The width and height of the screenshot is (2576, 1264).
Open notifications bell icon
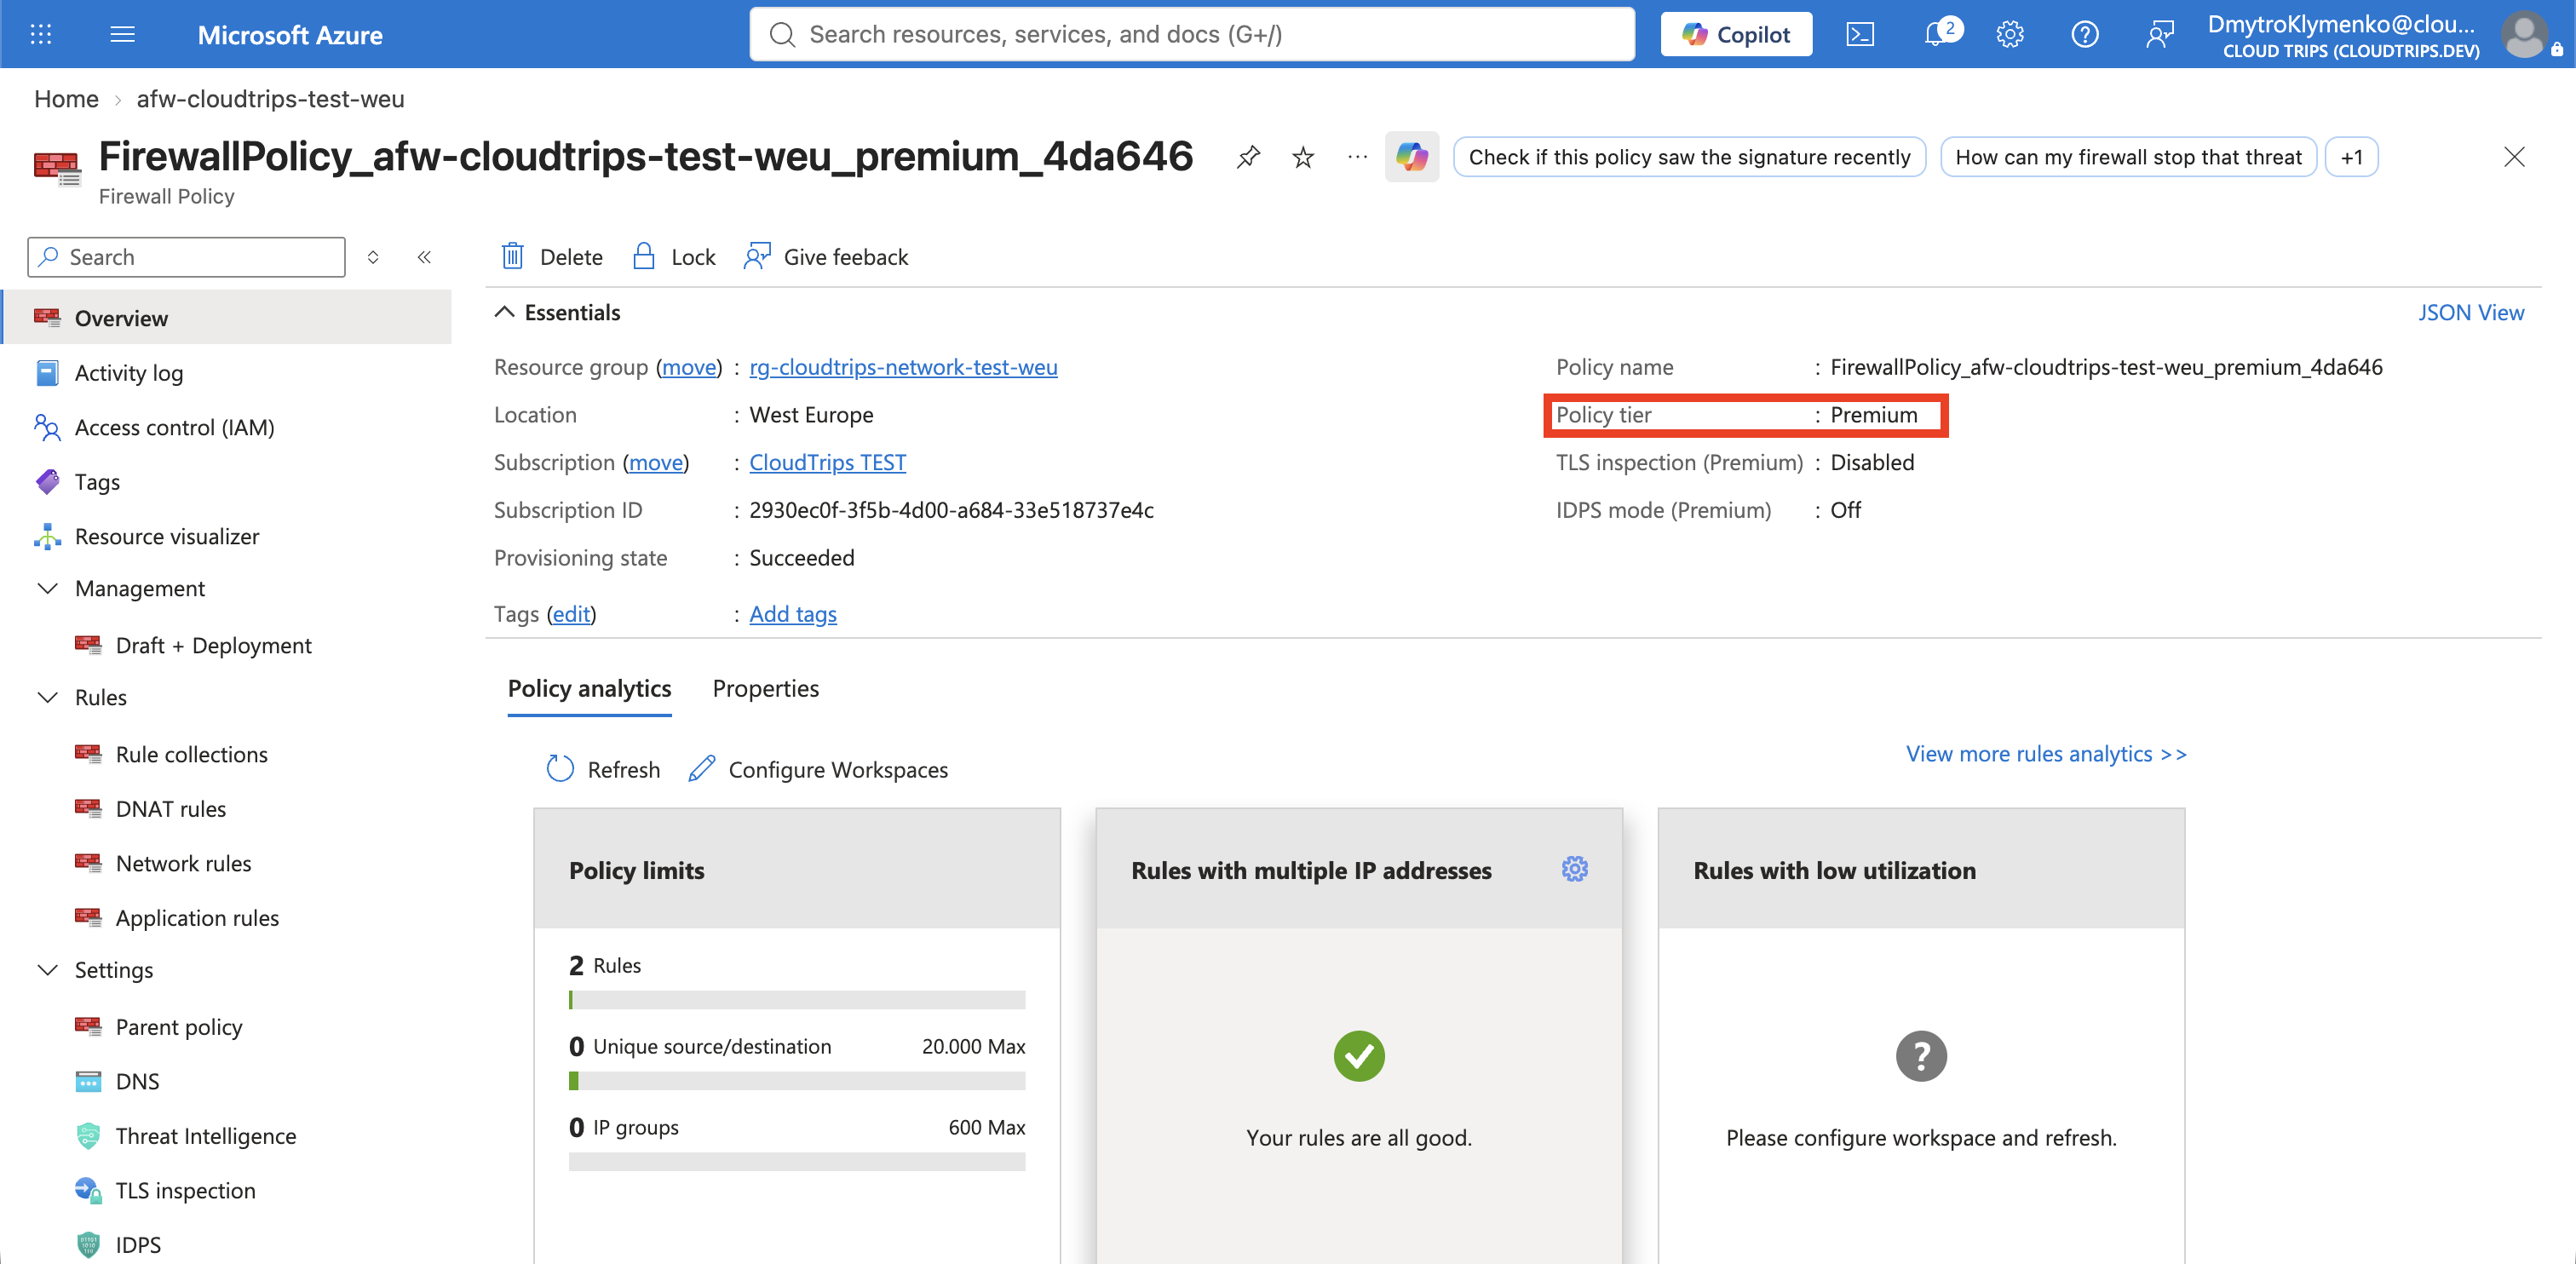(1937, 34)
